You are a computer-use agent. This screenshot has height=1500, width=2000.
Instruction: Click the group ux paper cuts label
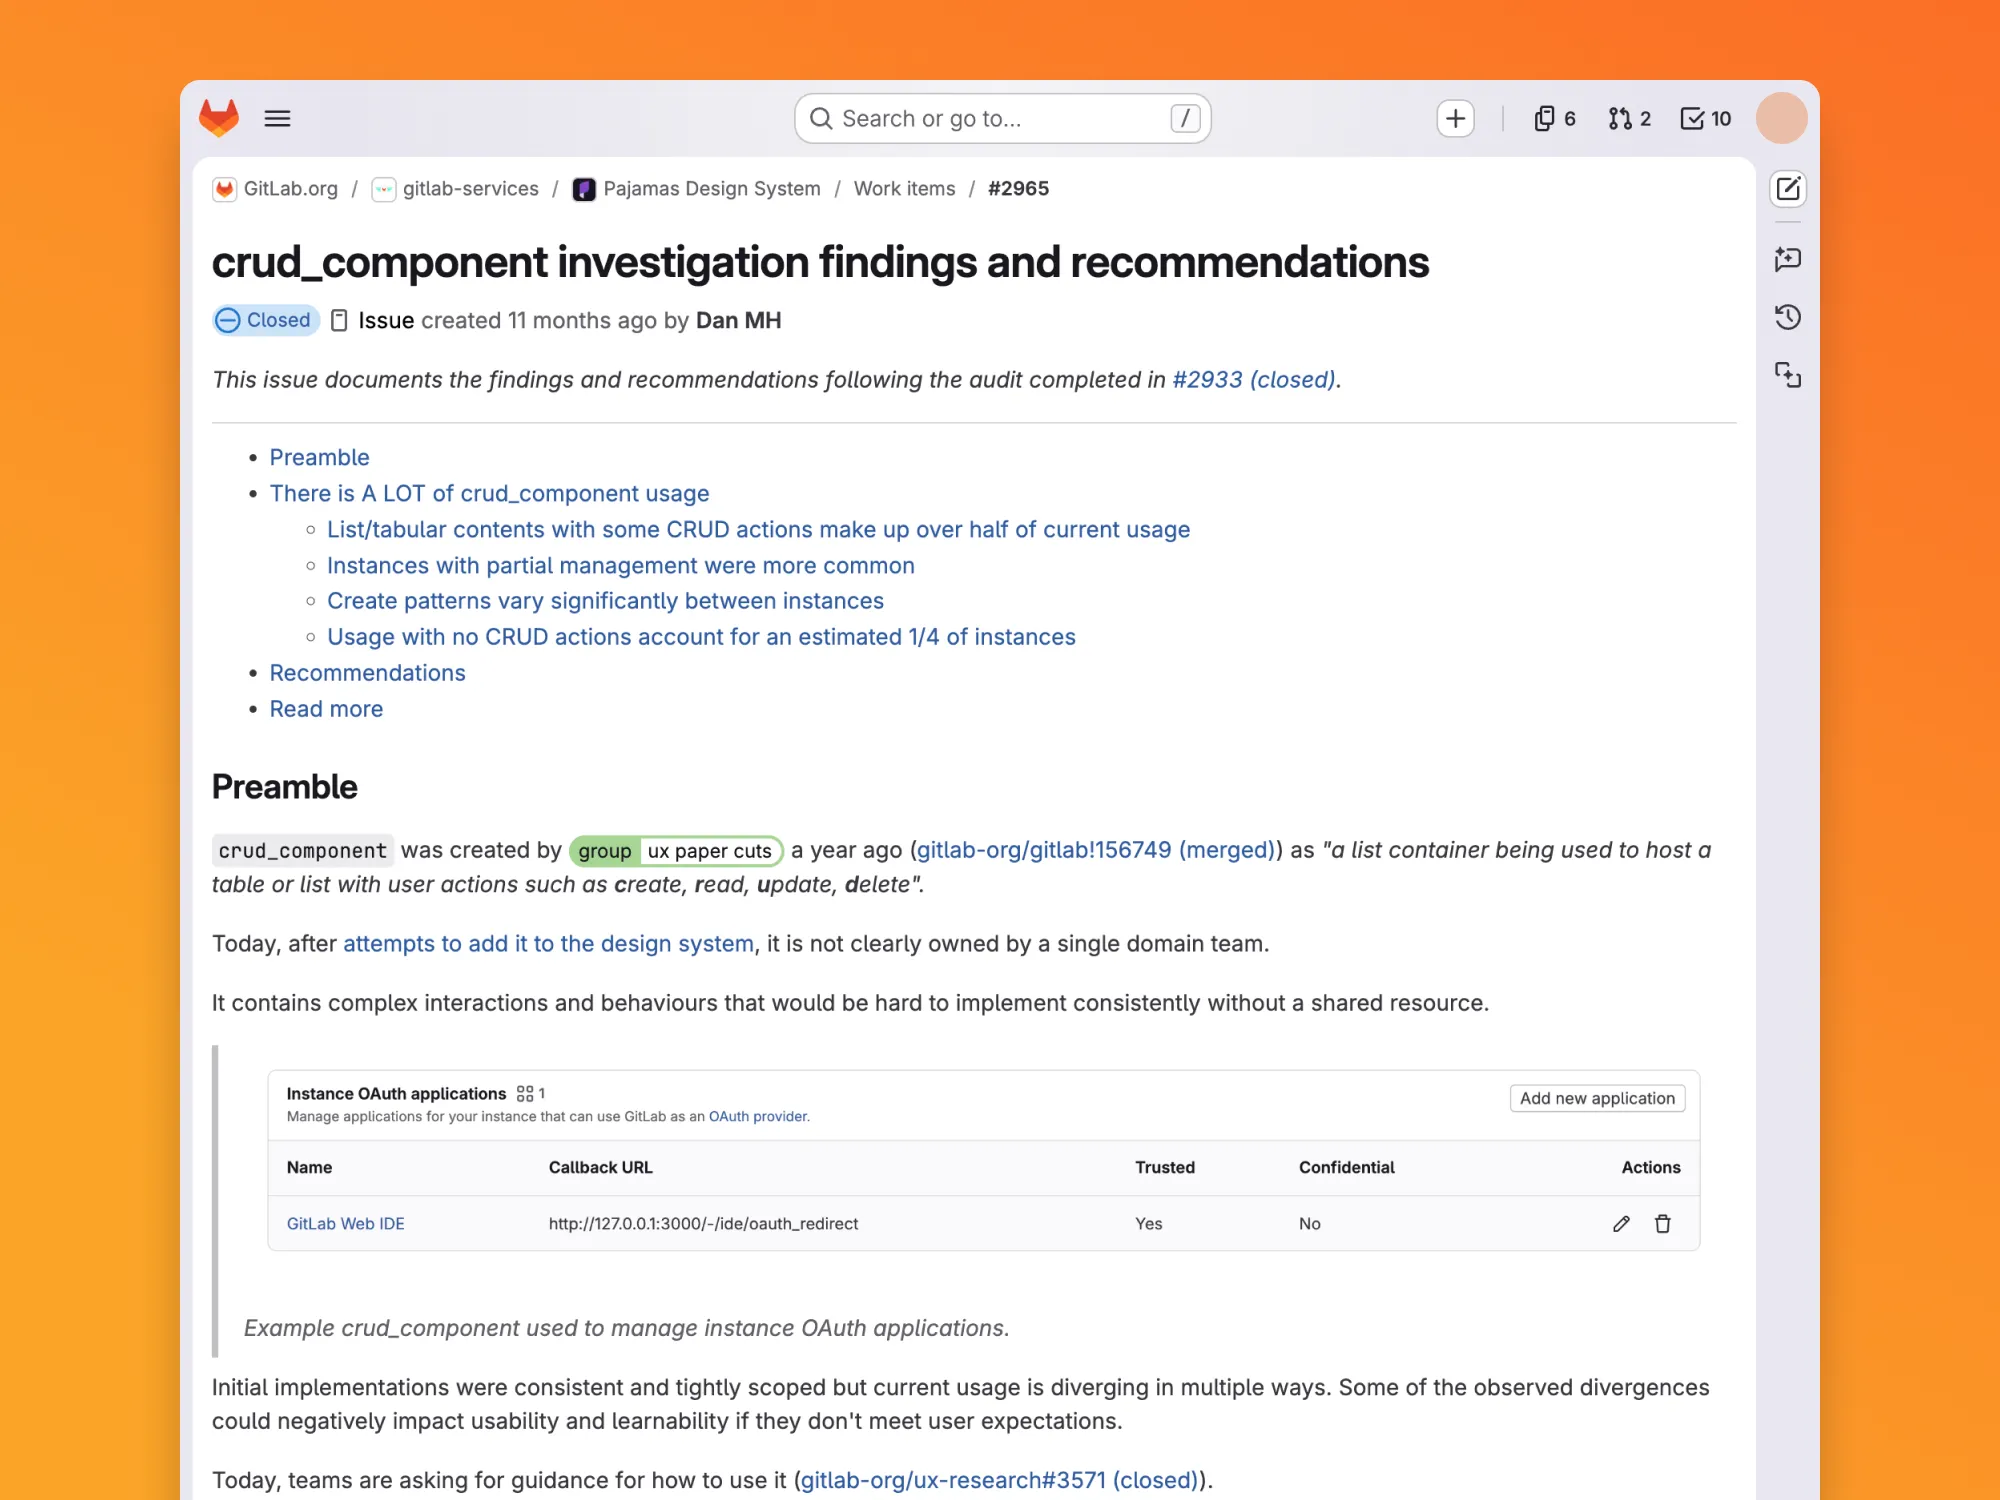tap(676, 851)
